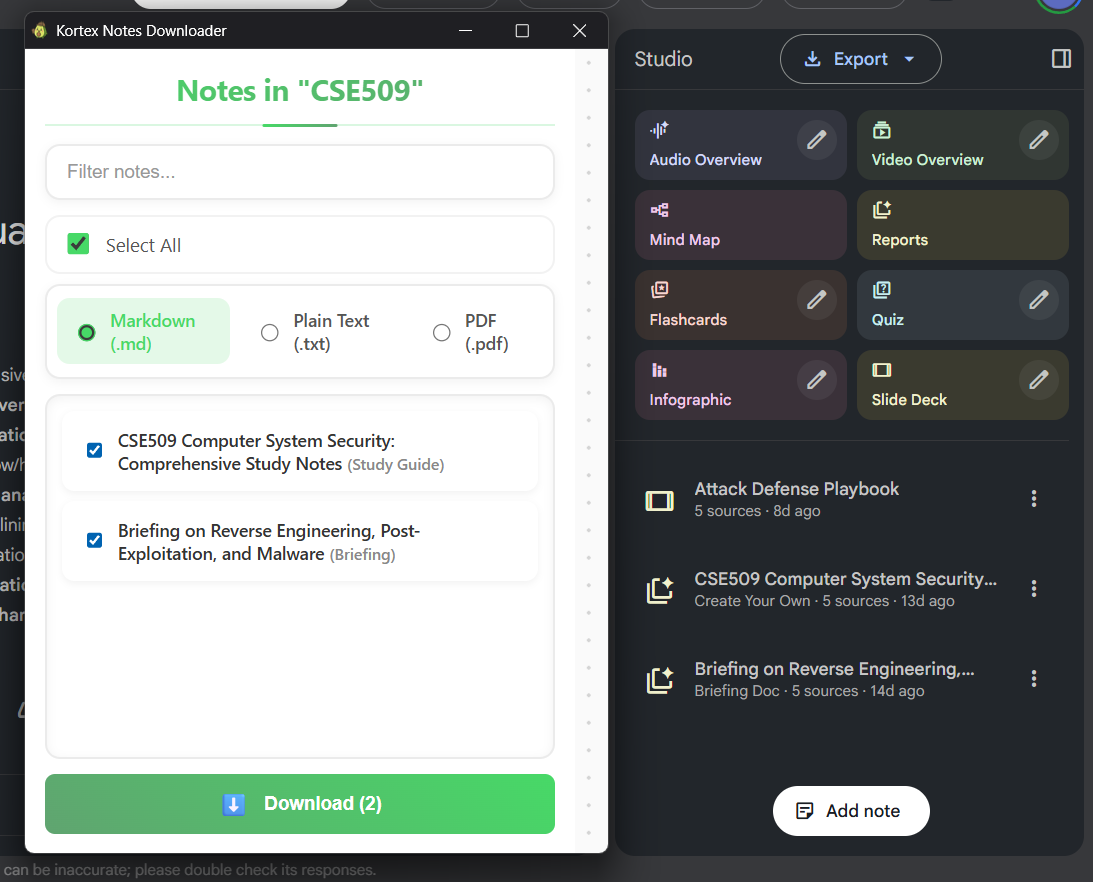Viewport: 1093px width, 882px height.
Task: Create an Infographic in Studio
Action: [x=740, y=385]
